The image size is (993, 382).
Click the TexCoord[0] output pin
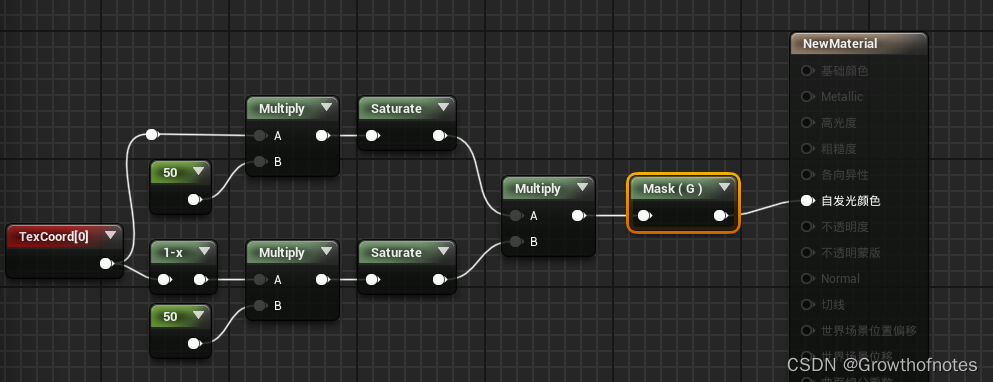107,264
